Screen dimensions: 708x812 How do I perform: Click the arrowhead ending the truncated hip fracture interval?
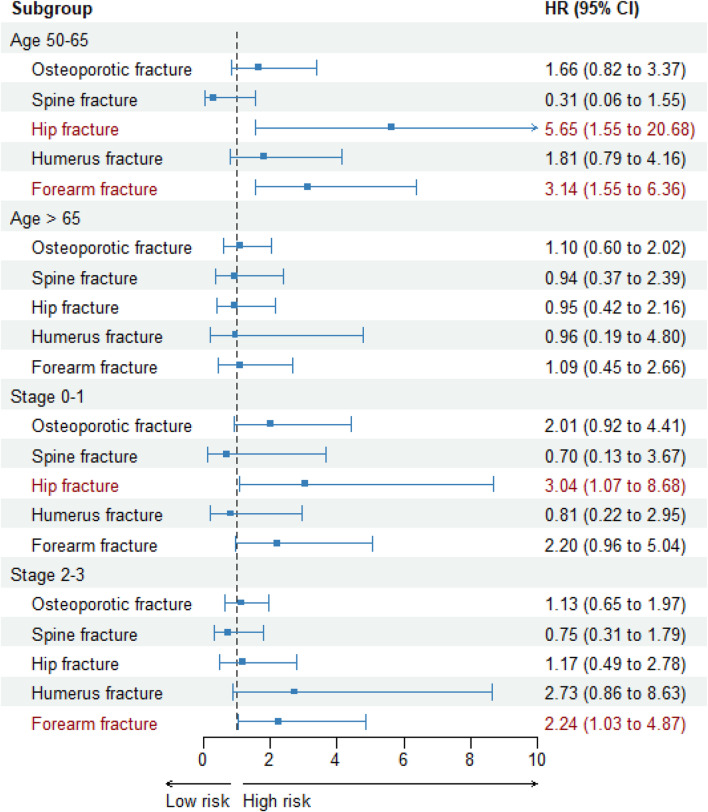[535, 127]
